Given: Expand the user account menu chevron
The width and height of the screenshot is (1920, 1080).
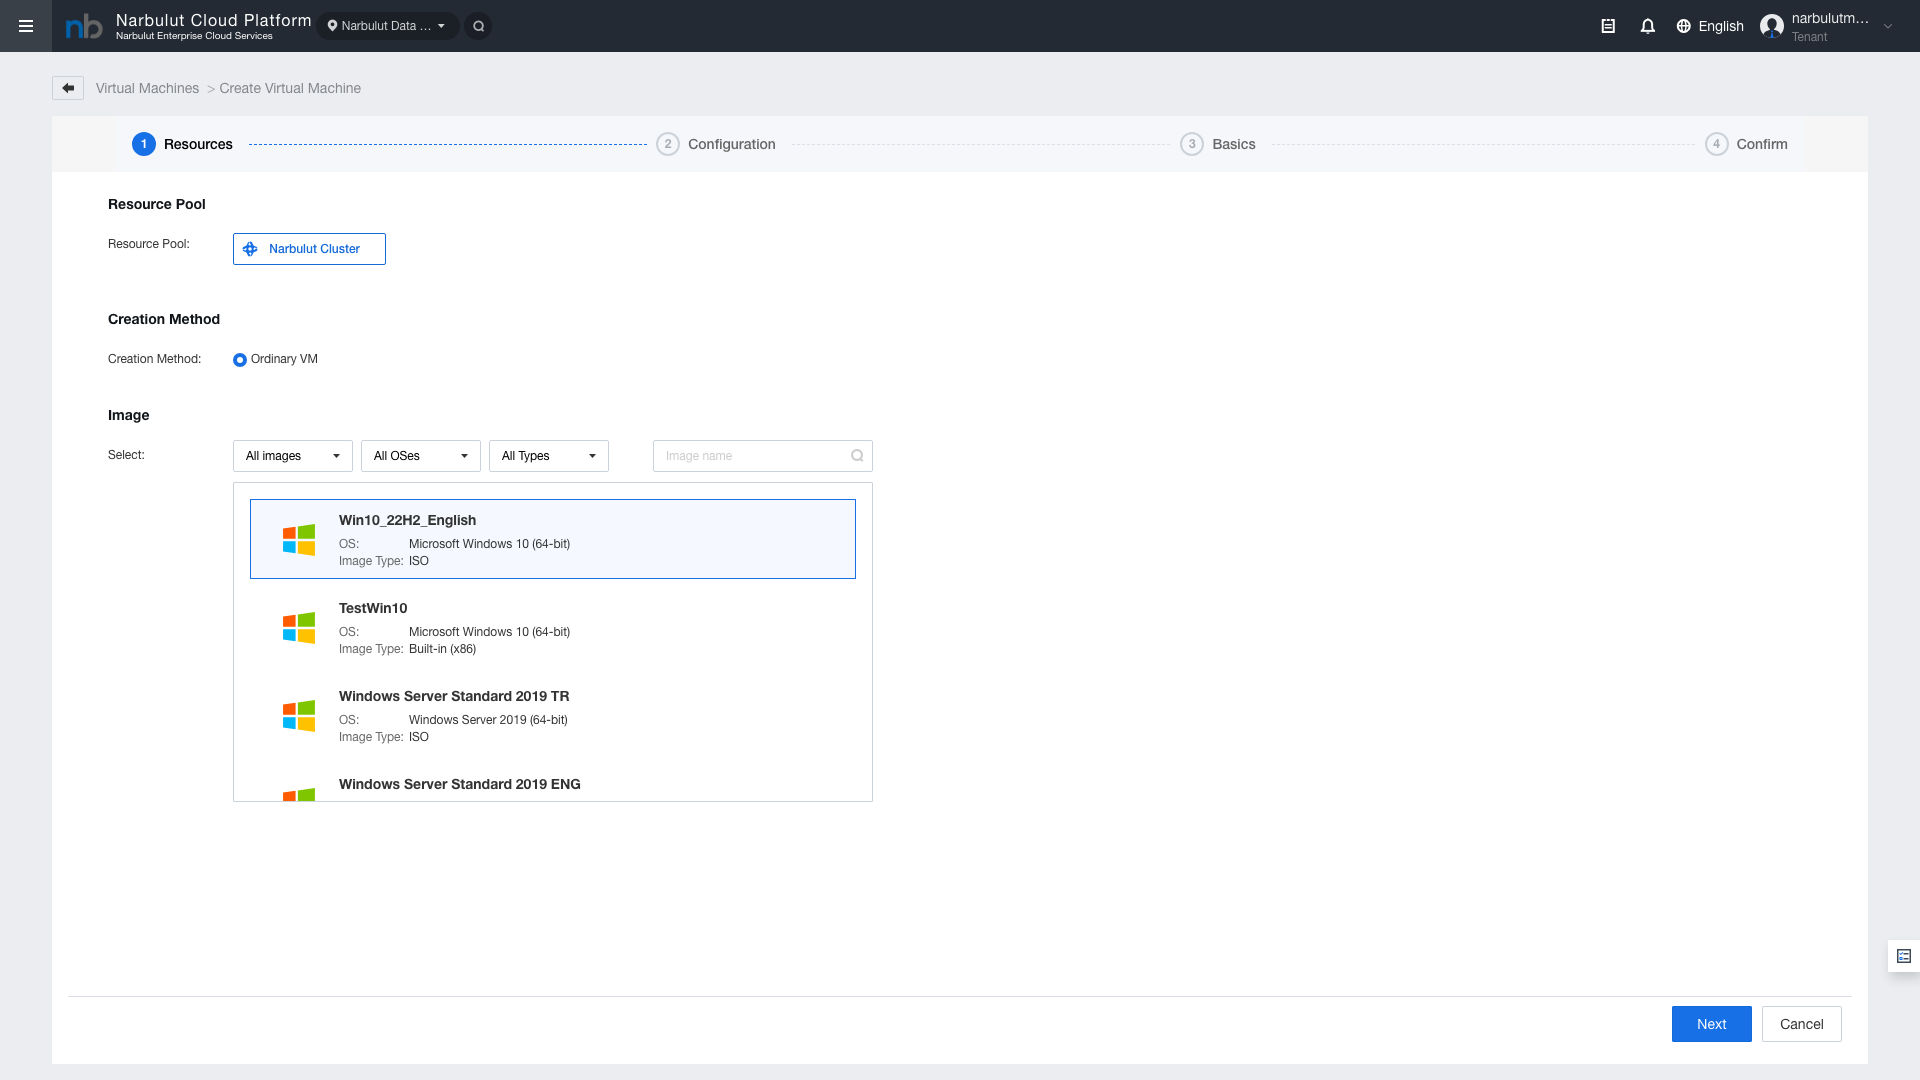Looking at the screenshot, I should pos(1888,27).
